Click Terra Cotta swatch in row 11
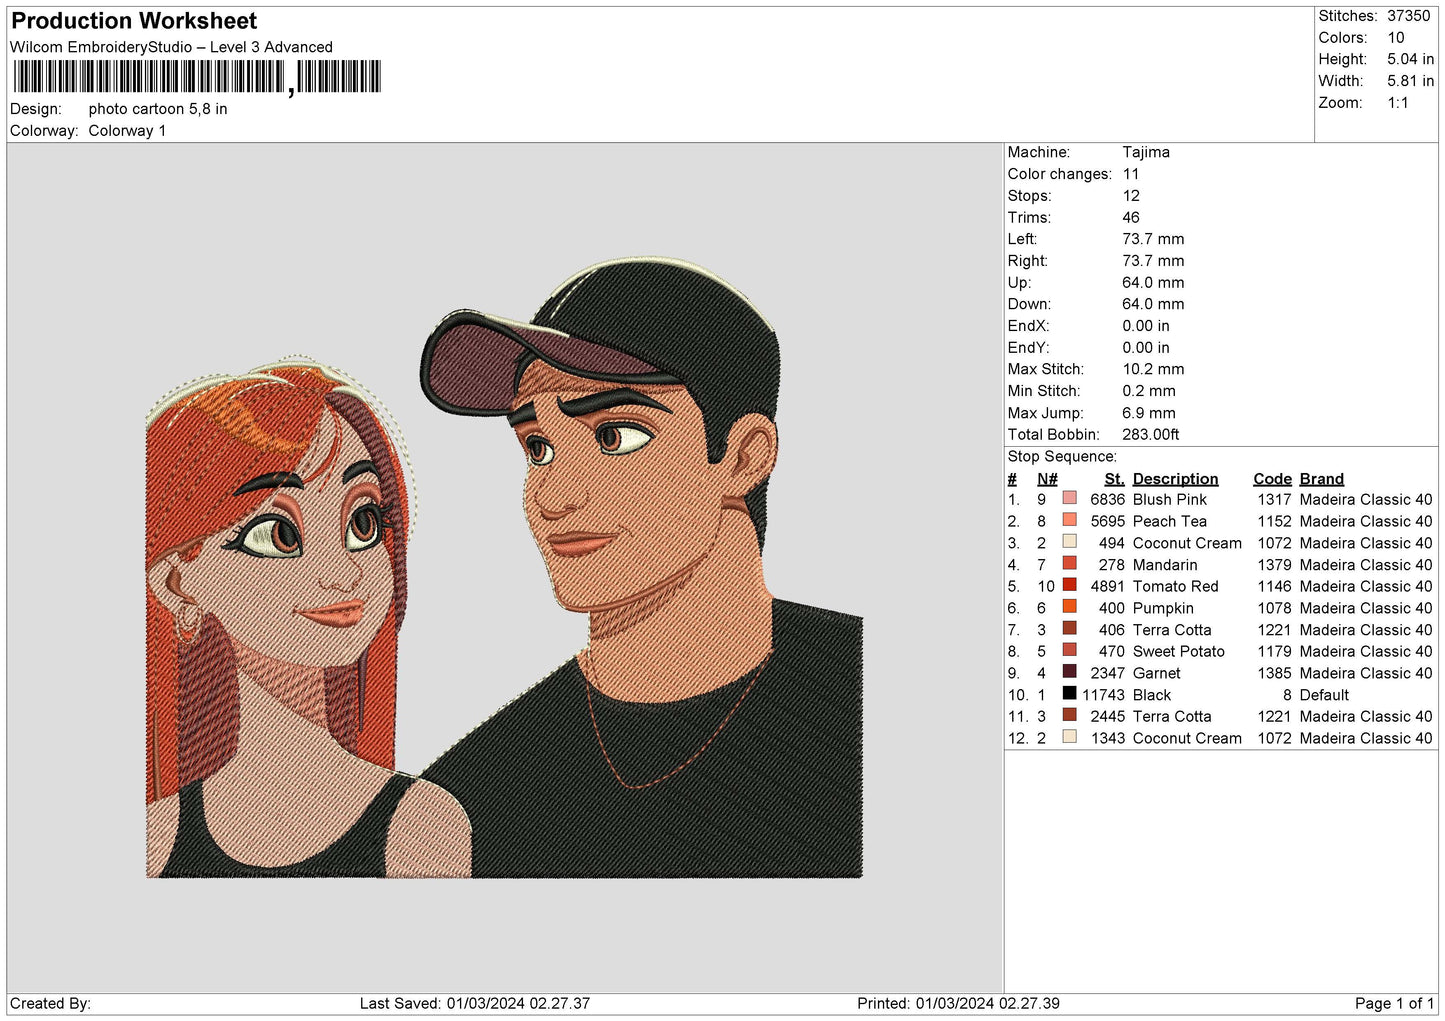 (1070, 715)
